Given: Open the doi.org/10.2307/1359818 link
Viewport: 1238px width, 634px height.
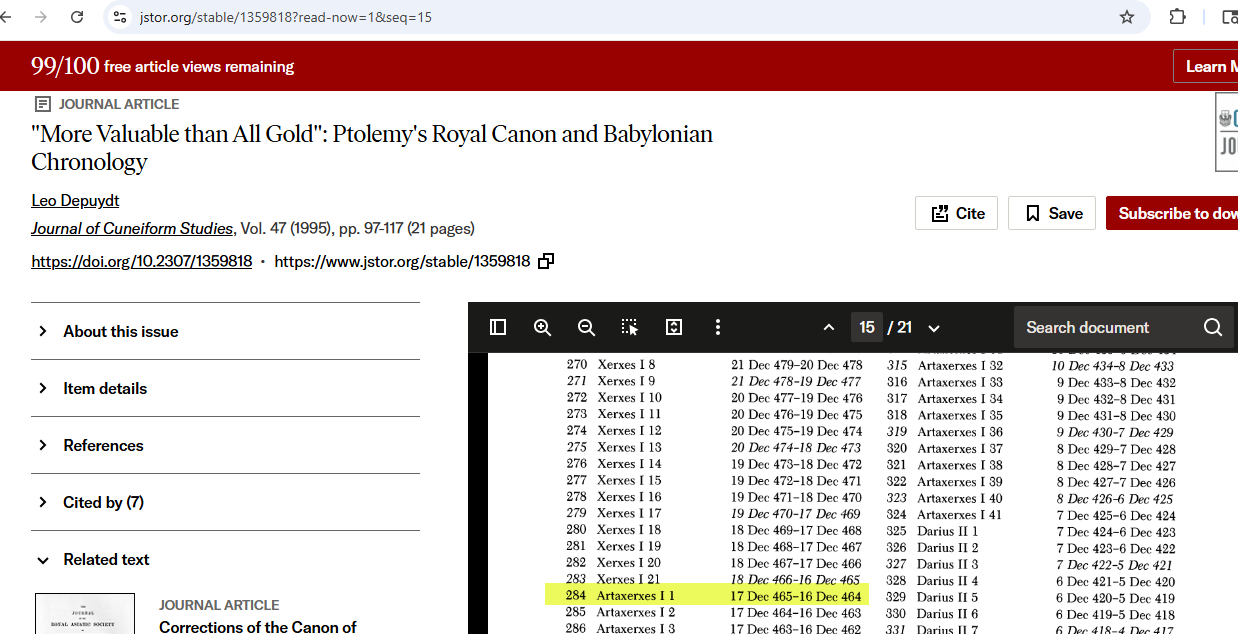Looking at the screenshot, I should tap(141, 261).
